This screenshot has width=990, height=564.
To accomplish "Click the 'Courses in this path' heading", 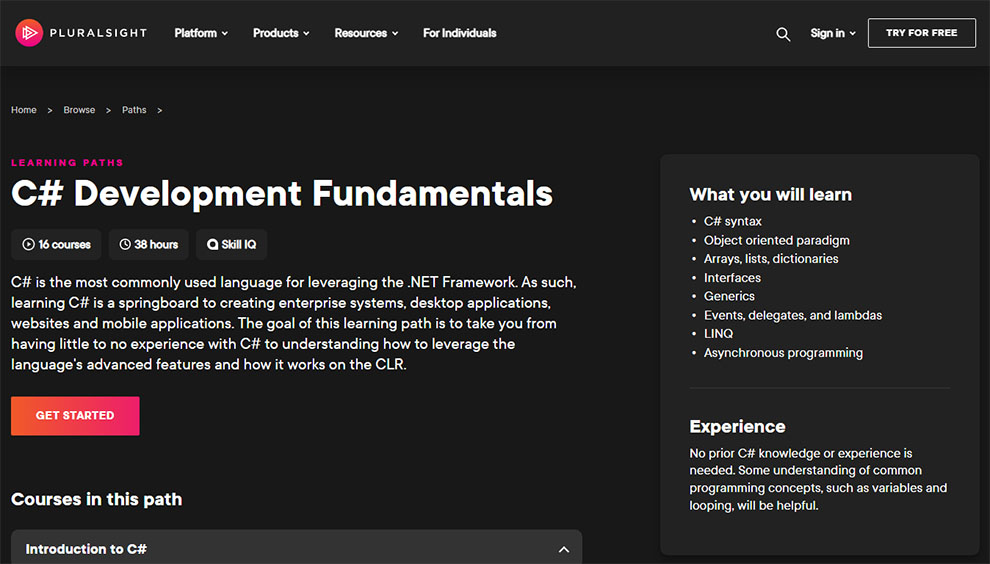I will (97, 500).
